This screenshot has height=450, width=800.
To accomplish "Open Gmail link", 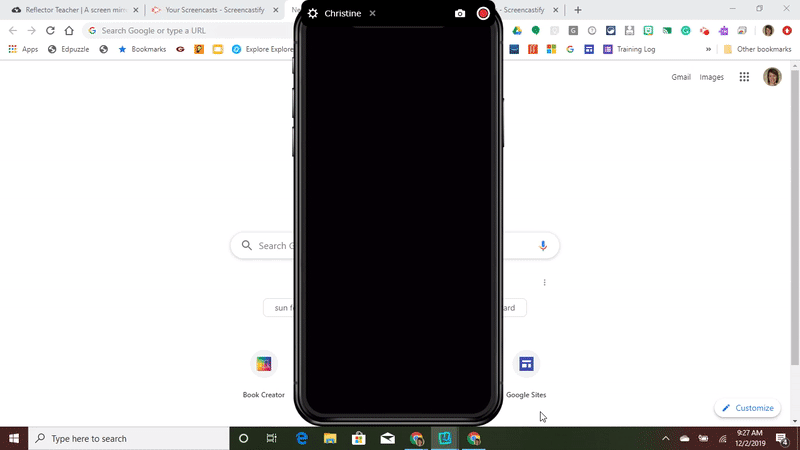I will pos(681,77).
